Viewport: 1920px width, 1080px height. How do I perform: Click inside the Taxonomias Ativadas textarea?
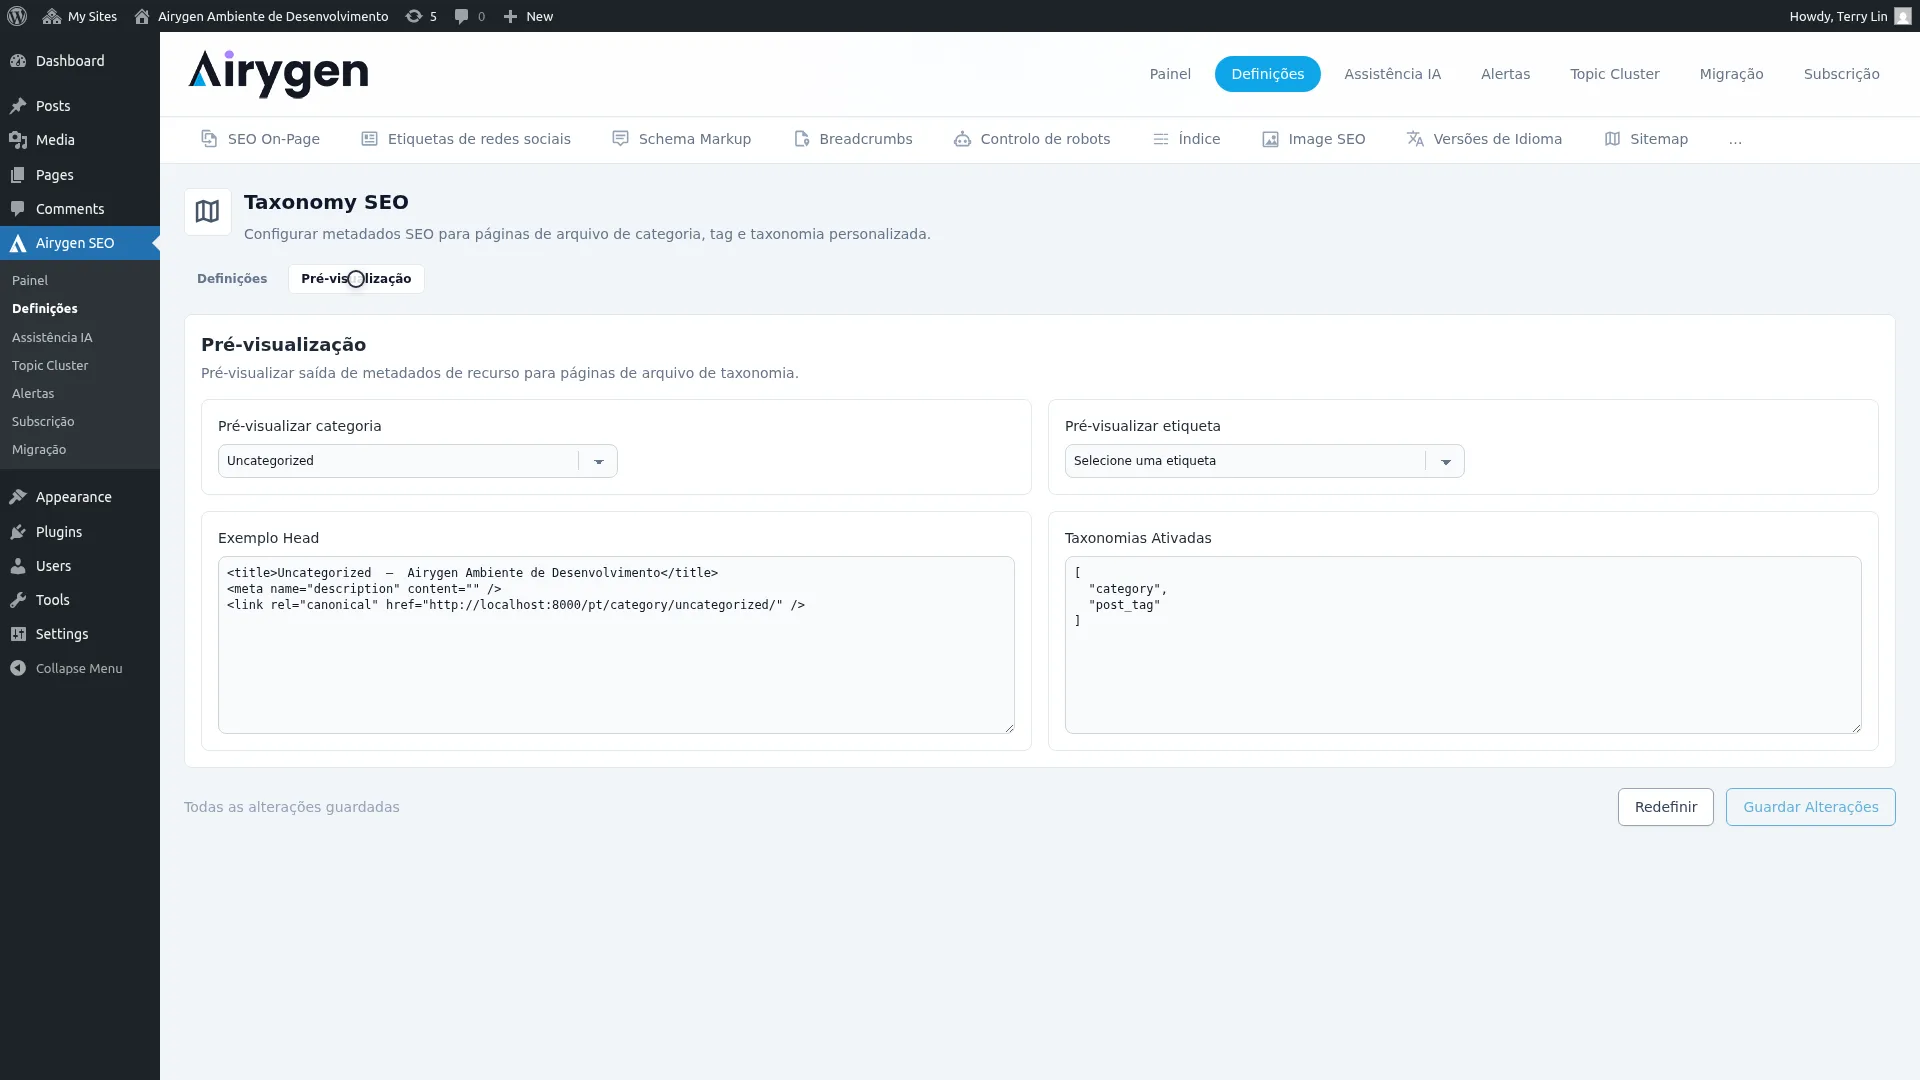click(1463, 645)
